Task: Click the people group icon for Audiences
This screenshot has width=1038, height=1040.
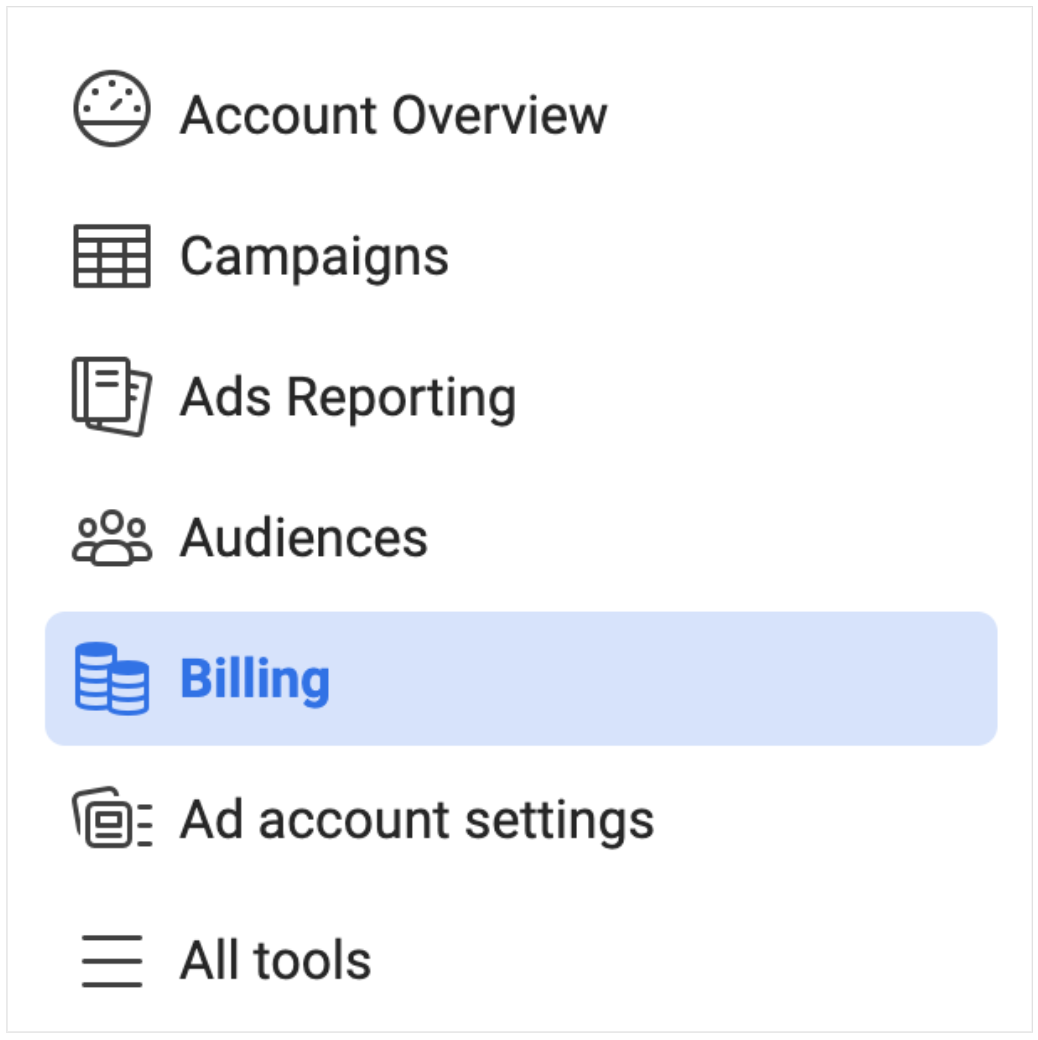Action: point(111,538)
